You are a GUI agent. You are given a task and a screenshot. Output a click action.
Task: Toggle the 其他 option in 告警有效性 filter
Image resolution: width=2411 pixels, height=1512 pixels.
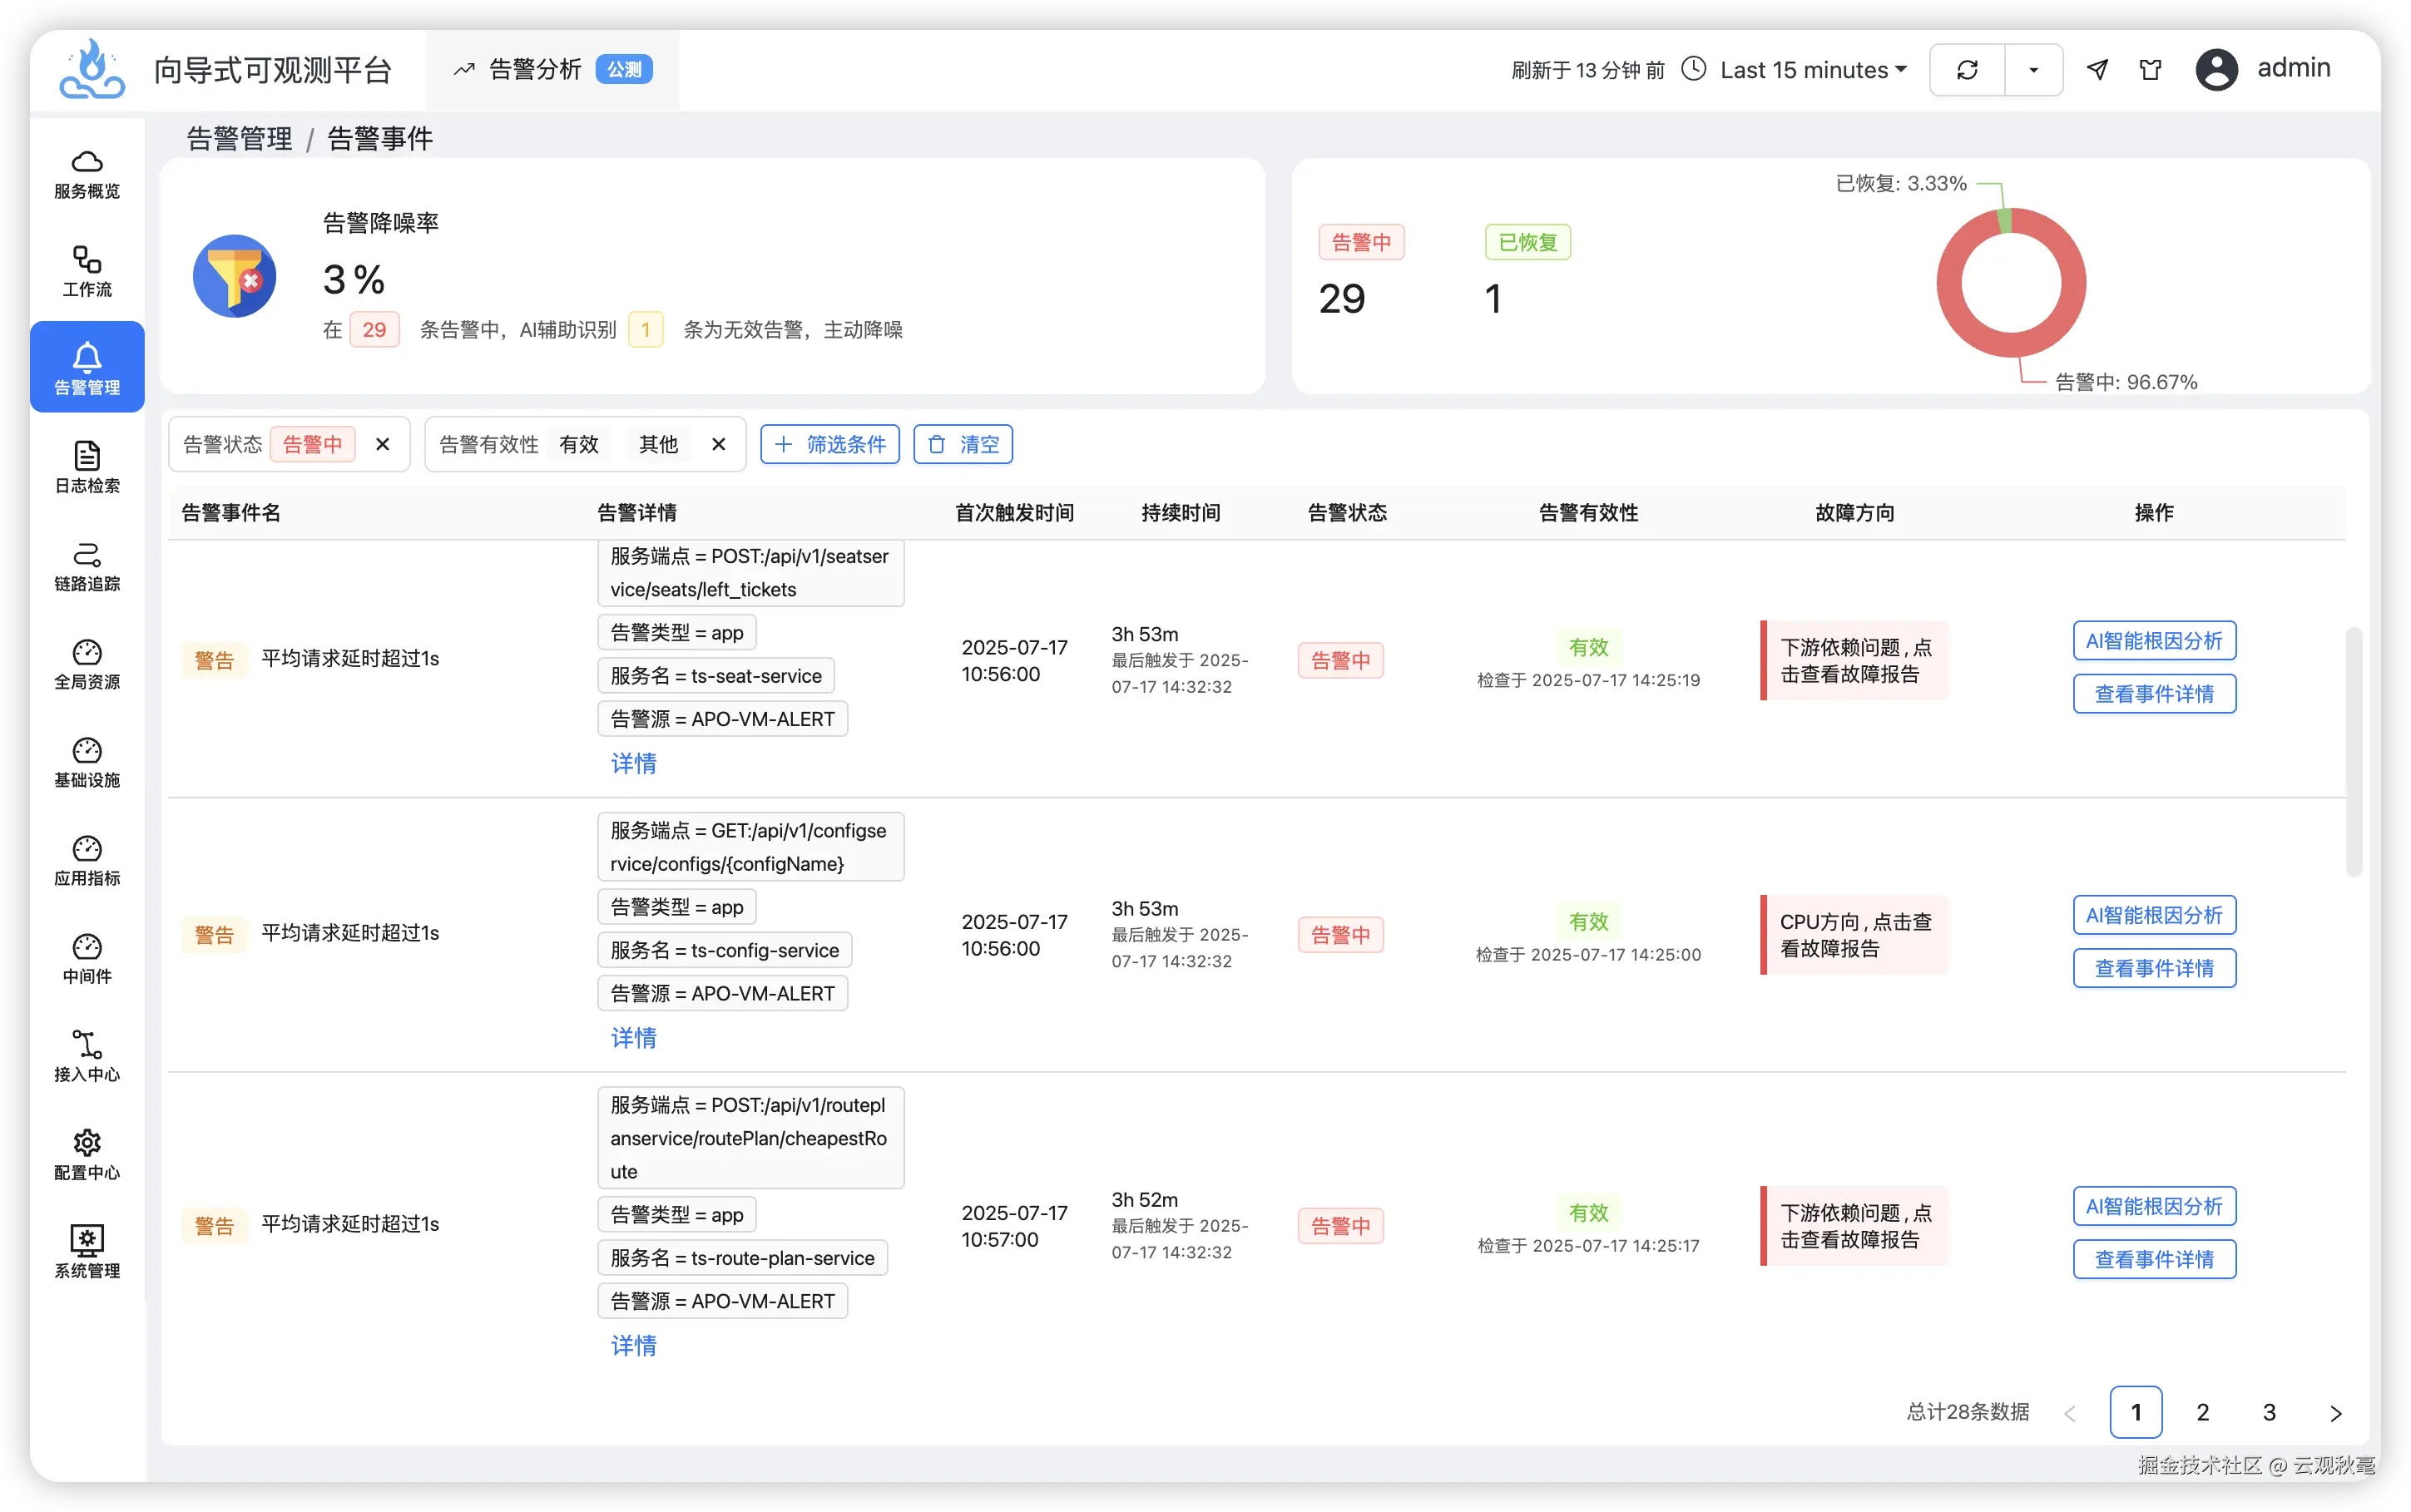pos(658,444)
